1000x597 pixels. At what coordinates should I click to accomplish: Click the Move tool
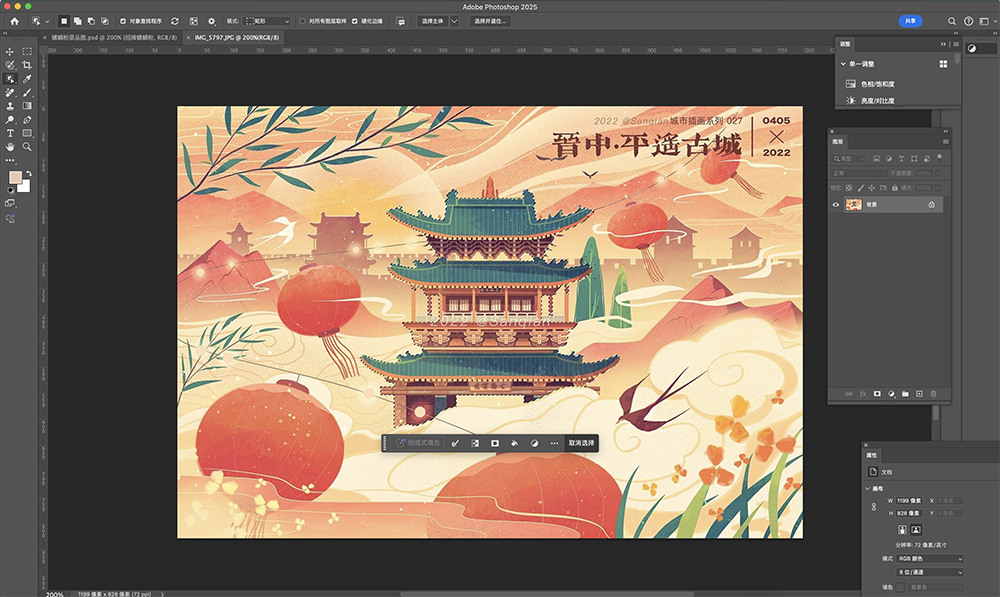click(10, 51)
